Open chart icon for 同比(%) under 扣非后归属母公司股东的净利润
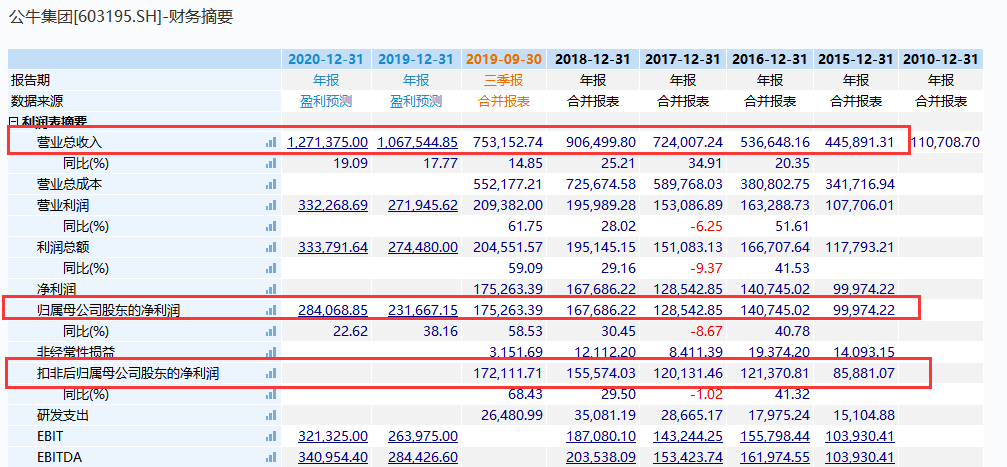Image resolution: width=1007 pixels, height=467 pixels. pyautogui.click(x=271, y=394)
